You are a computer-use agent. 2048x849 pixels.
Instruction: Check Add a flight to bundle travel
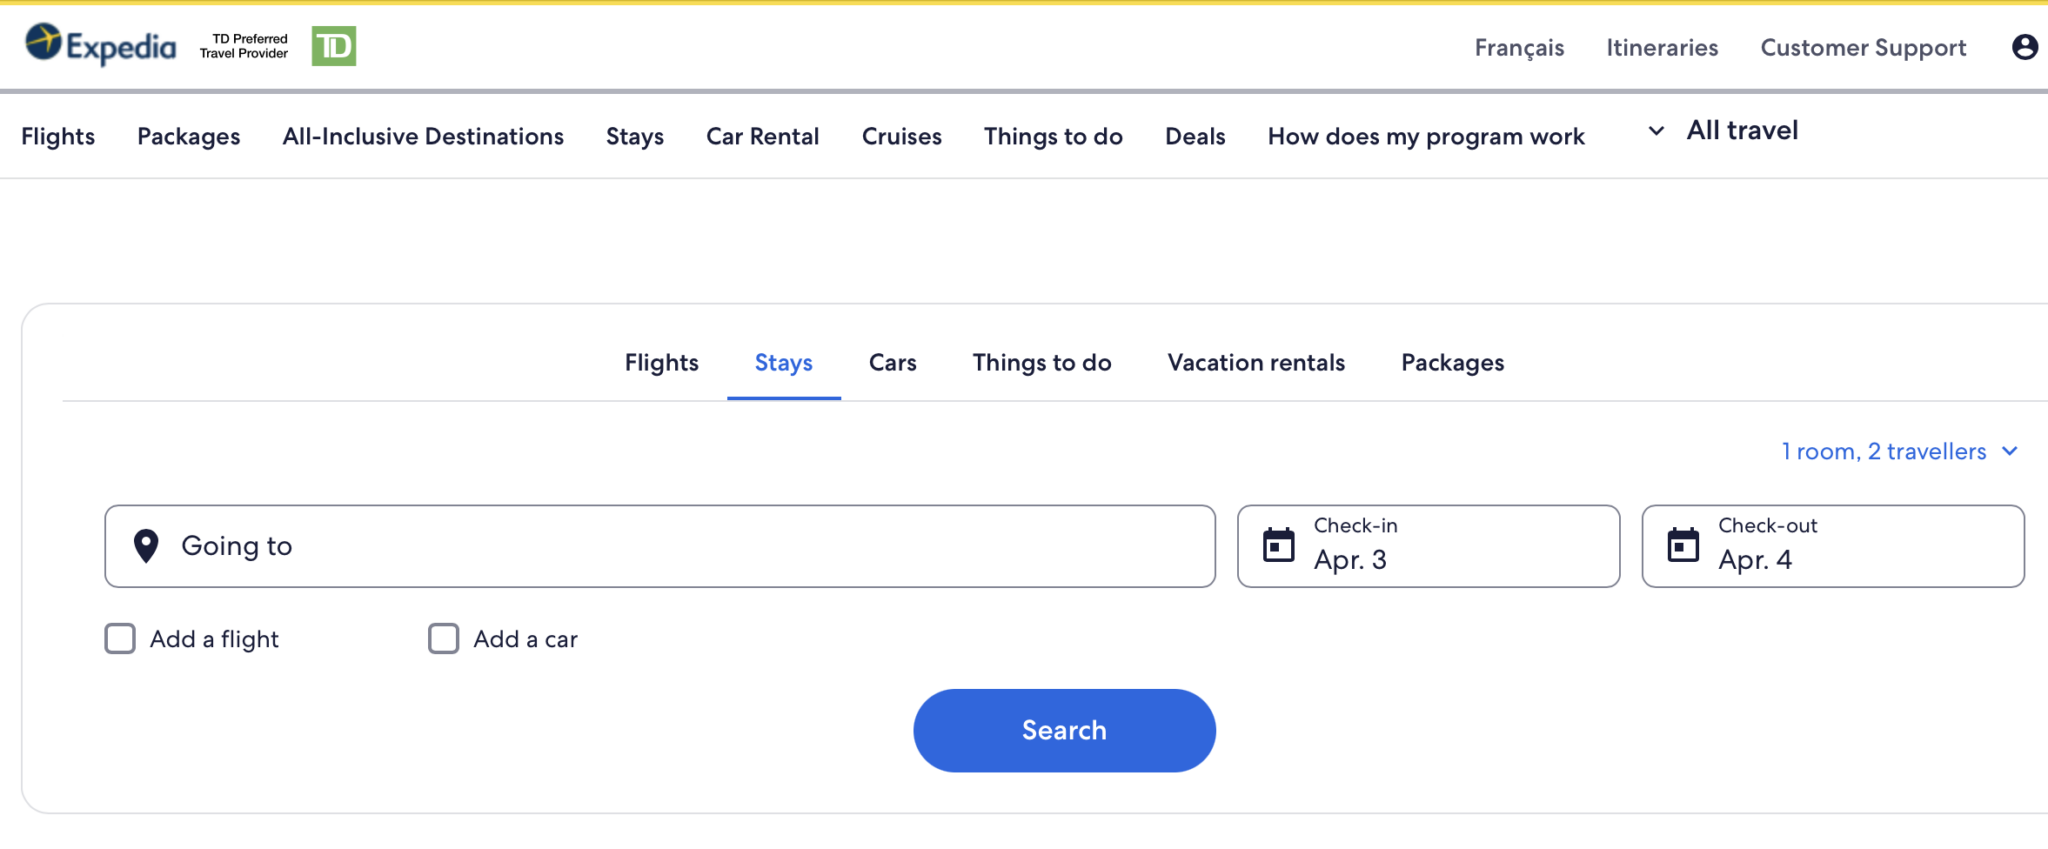pyautogui.click(x=119, y=639)
